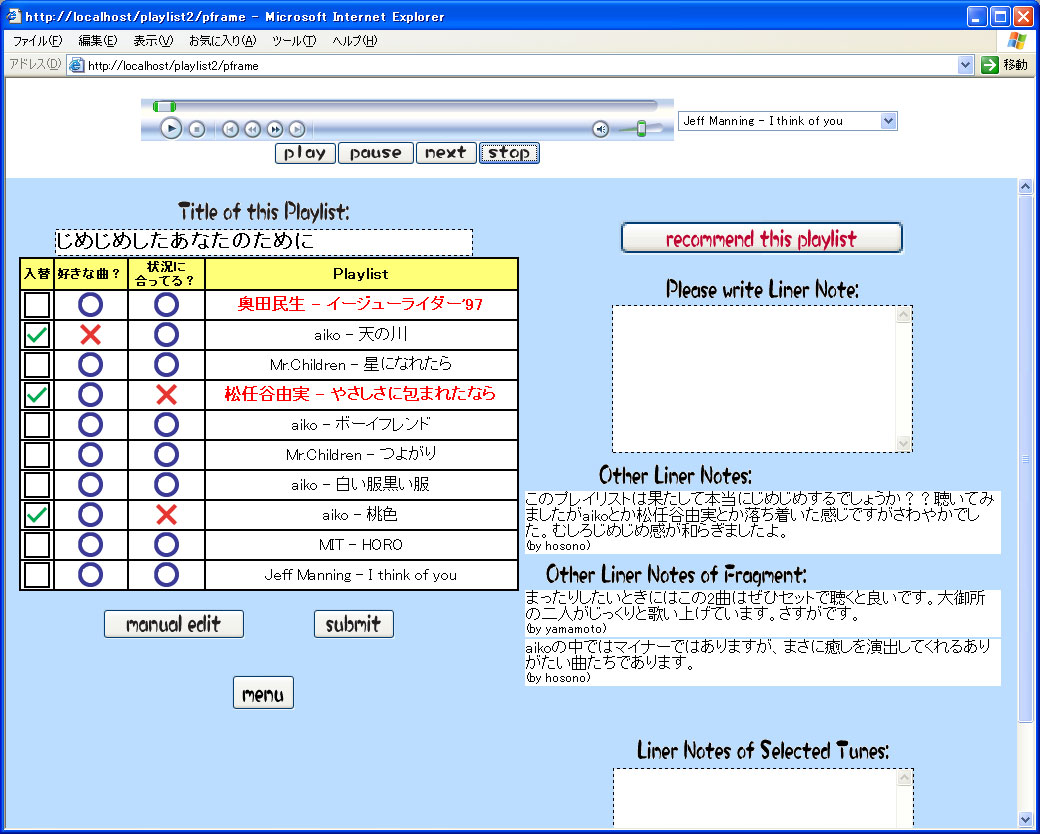The width and height of the screenshot is (1040, 834).
Task: Toggle the favorite circle for aiko - ボーイフレンド
Action: [x=90, y=425]
